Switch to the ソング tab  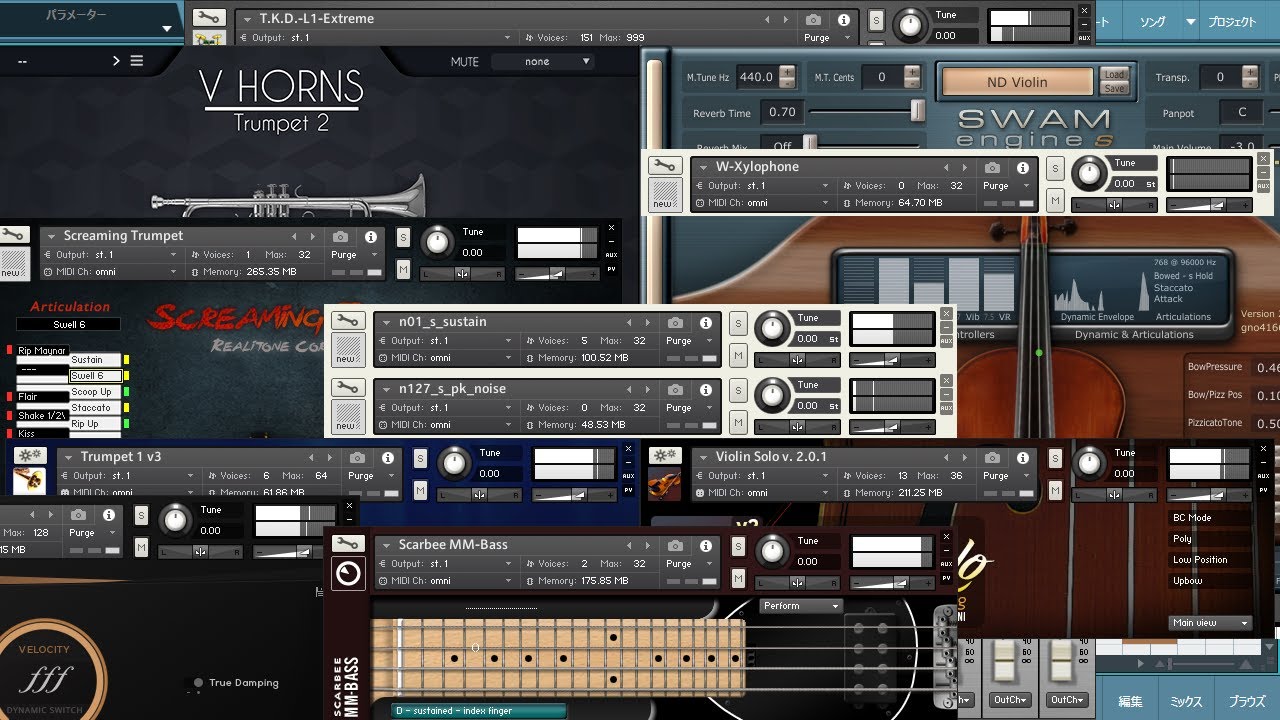(1153, 22)
